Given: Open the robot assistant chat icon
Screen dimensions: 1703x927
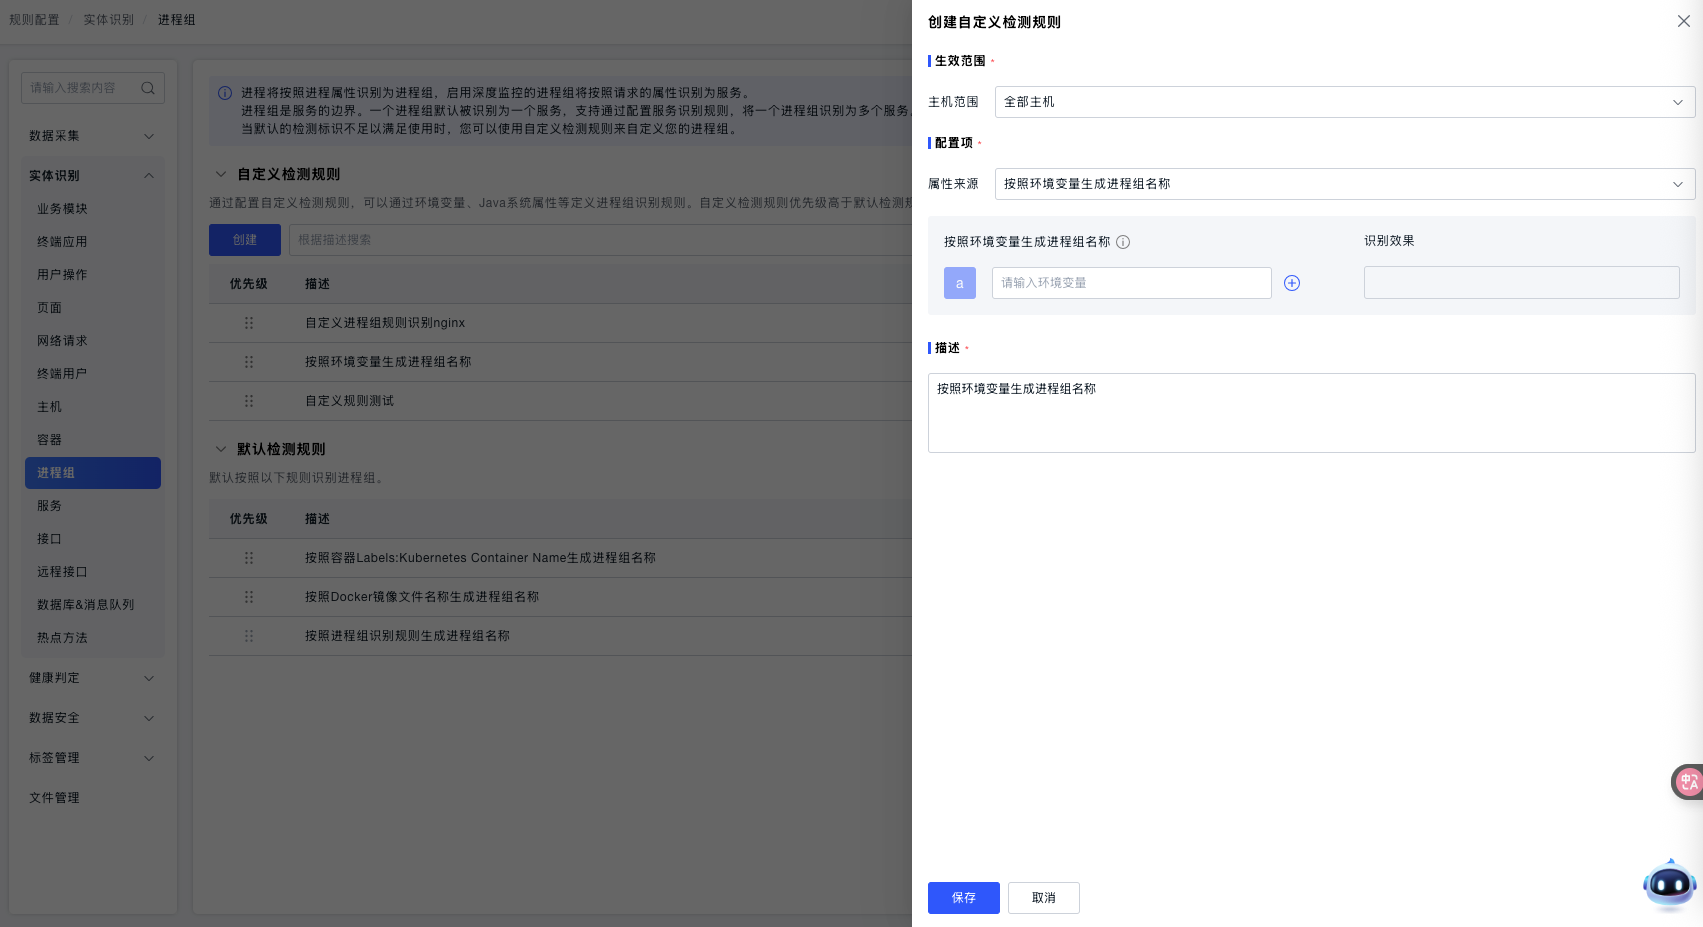Looking at the screenshot, I should pyautogui.click(x=1669, y=885).
